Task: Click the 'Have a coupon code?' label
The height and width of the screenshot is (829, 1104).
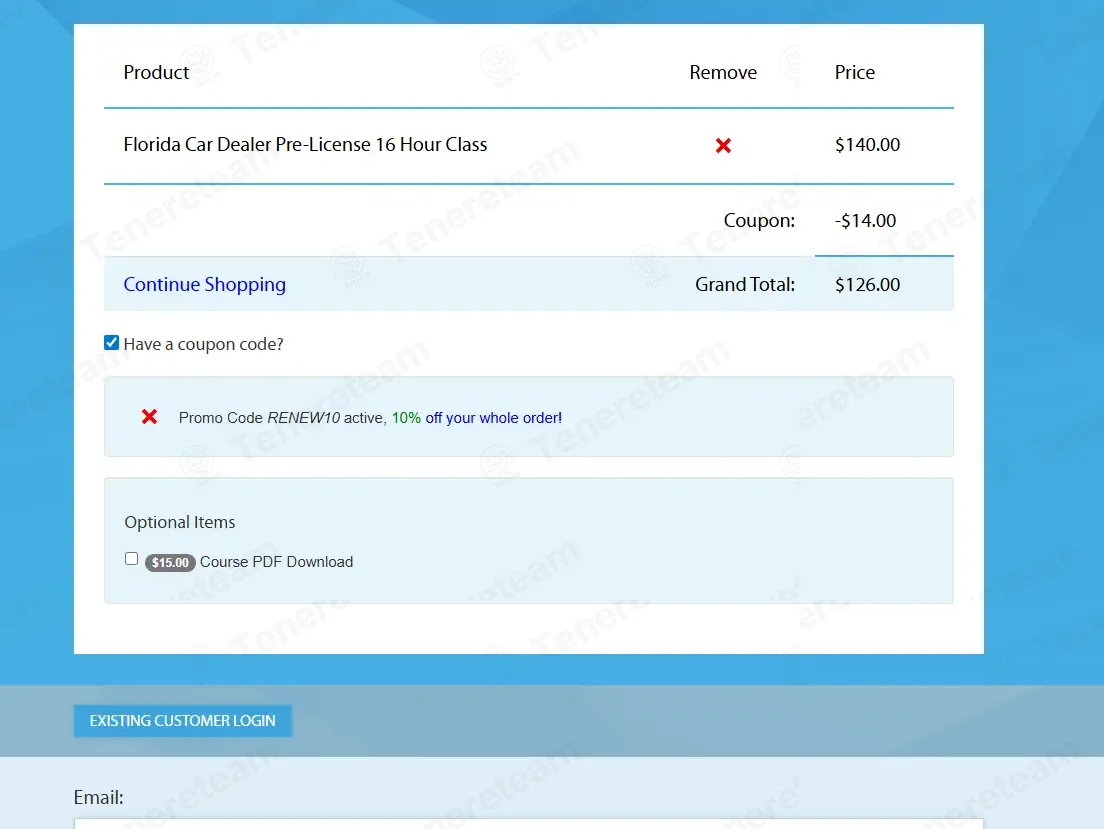Action: (x=203, y=344)
